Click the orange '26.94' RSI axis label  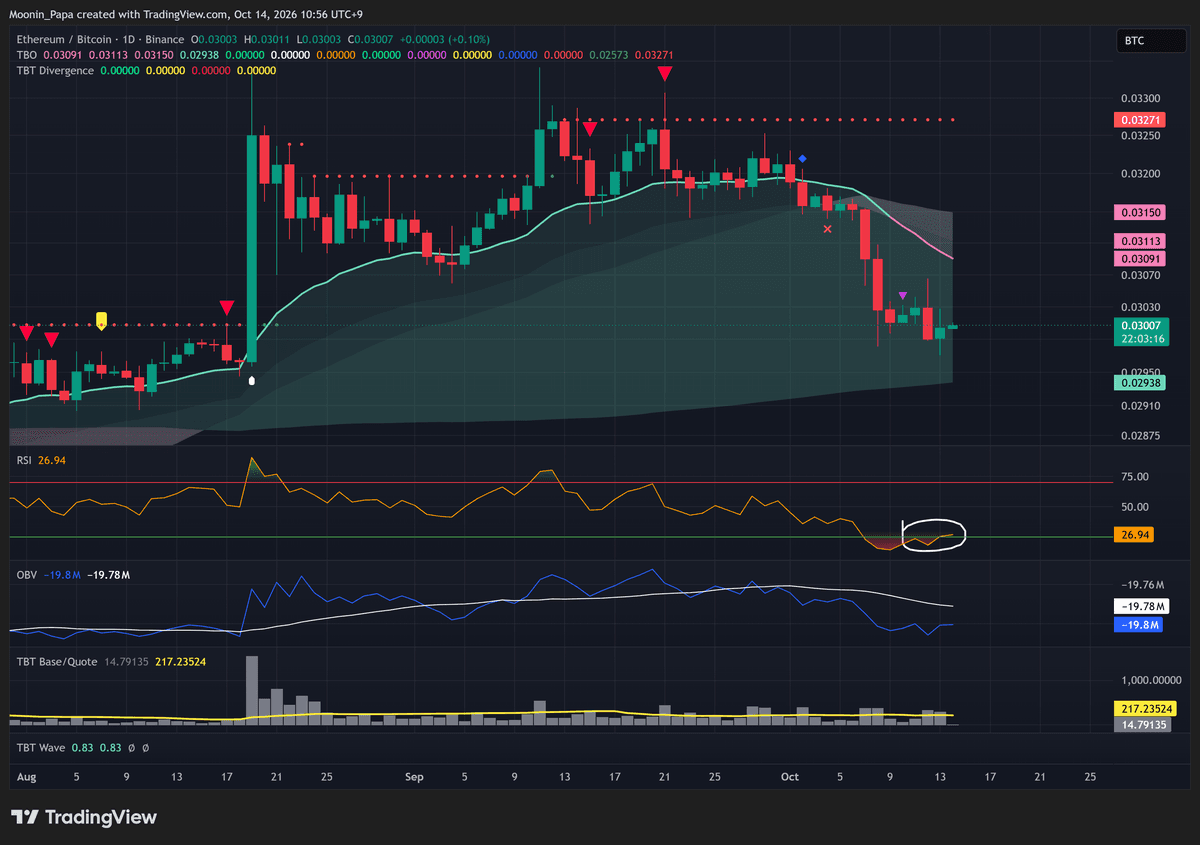coord(1134,536)
